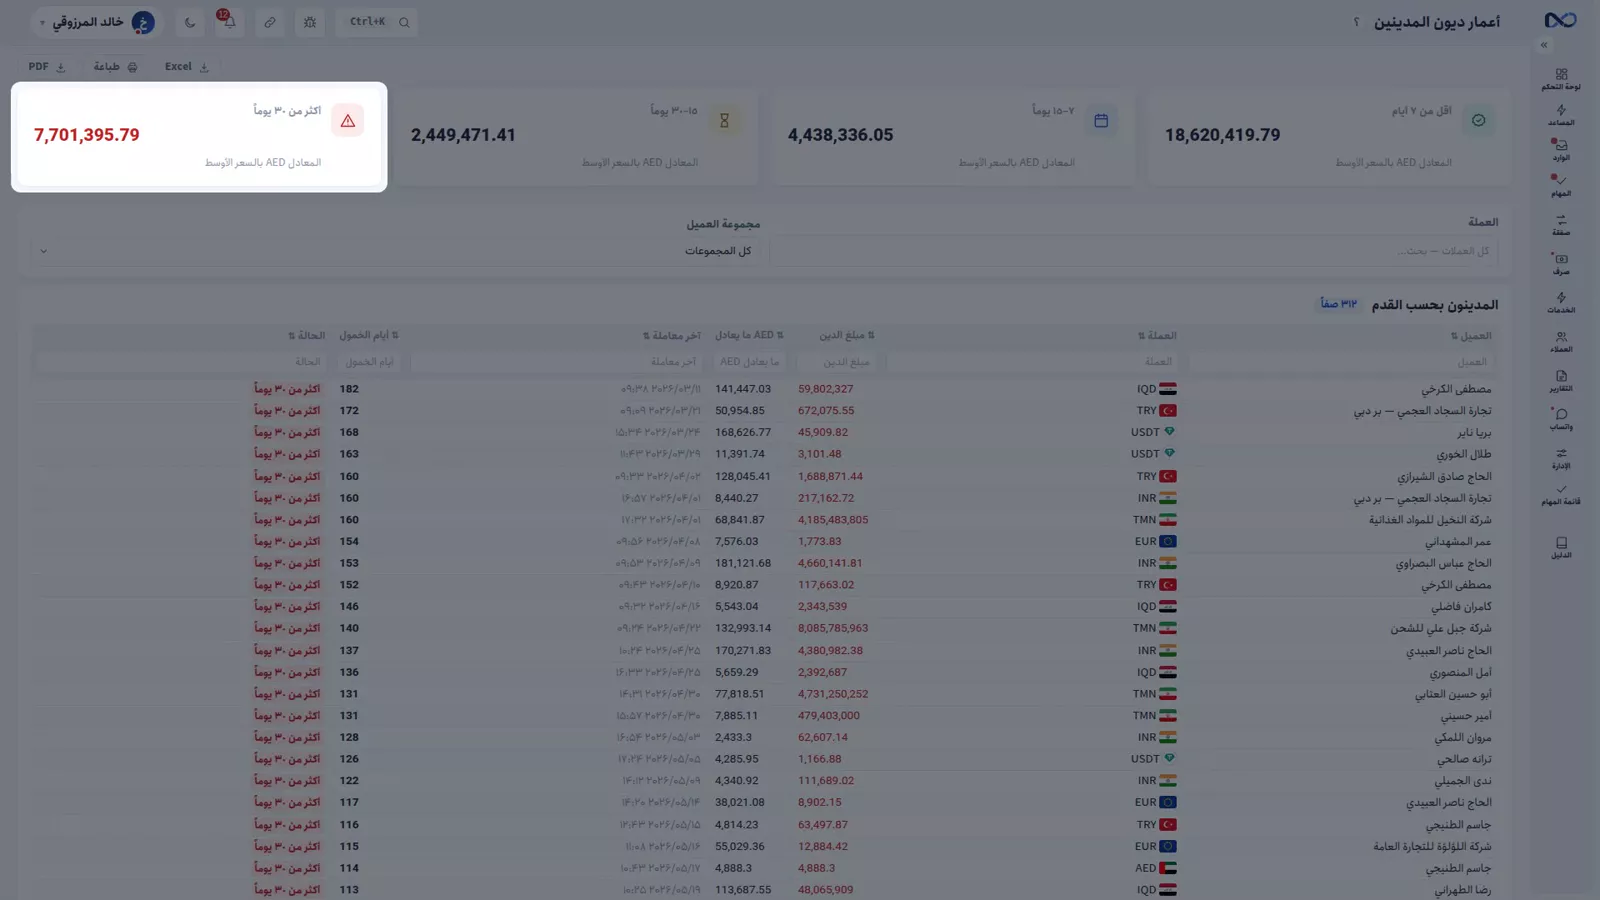Sort table by العميل column
This screenshot has width=1600, height=900.
pos(1471,336)
